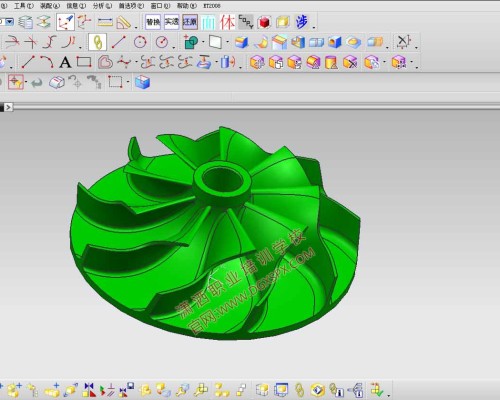The height and width of the screenshot is (400, 500).
Task: Click the red cube icon
Action: (x=264, y=22)
